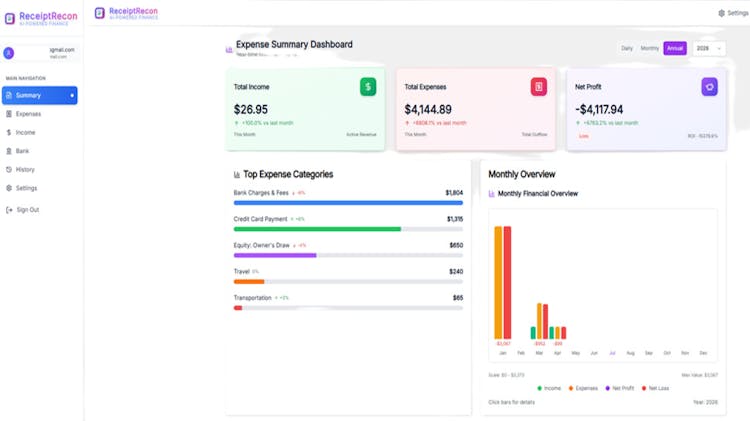Viewport: 750px width, 421px height.
Task: Open the Expenses page from the sidebar
Action: (x=28, y=114)
